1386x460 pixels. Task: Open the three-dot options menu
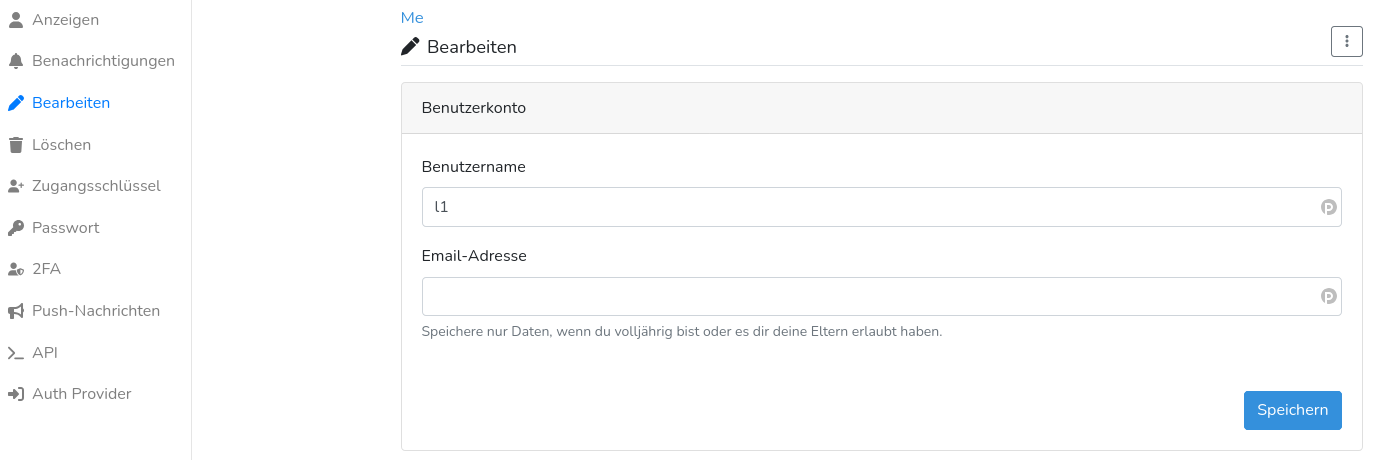point(1347,42)
